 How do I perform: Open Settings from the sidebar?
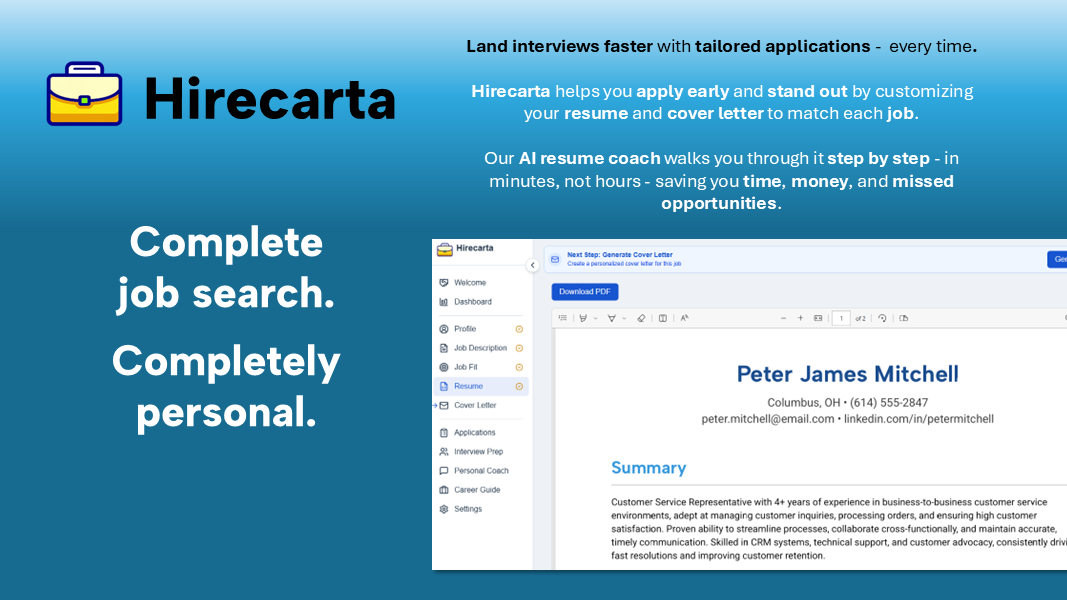pyautogui.click(x=467, y=509)
